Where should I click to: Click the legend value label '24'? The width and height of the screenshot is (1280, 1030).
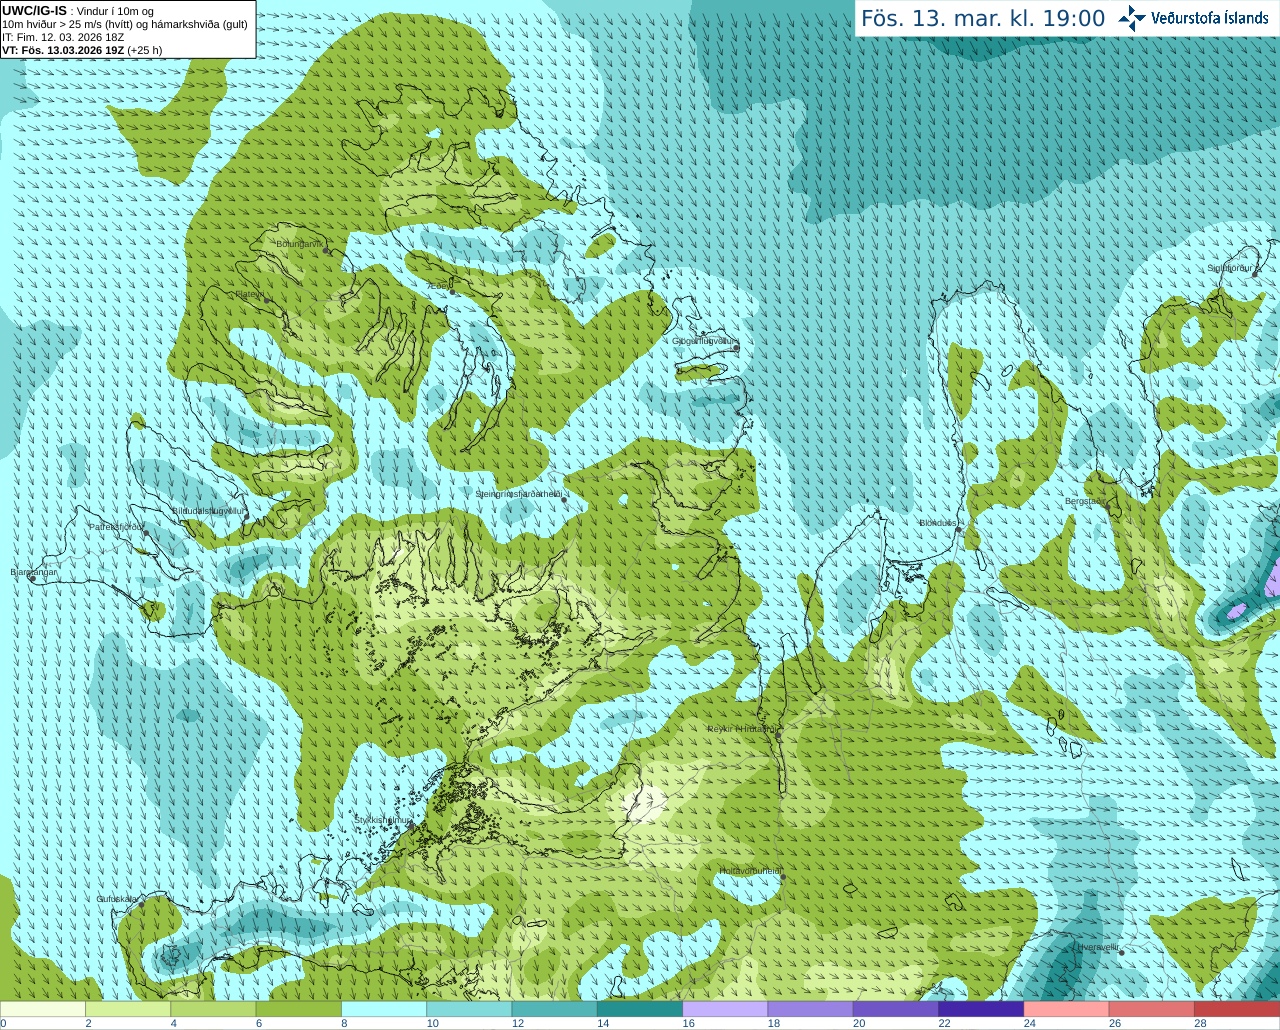click(1030, 1023)
